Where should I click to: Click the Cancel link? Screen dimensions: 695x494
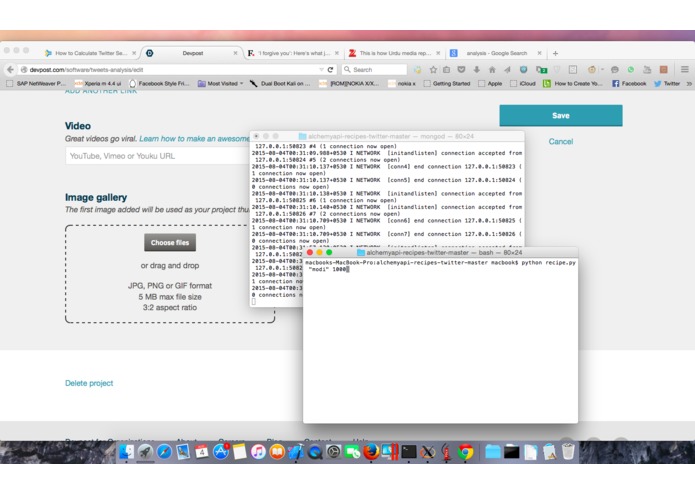561,141
